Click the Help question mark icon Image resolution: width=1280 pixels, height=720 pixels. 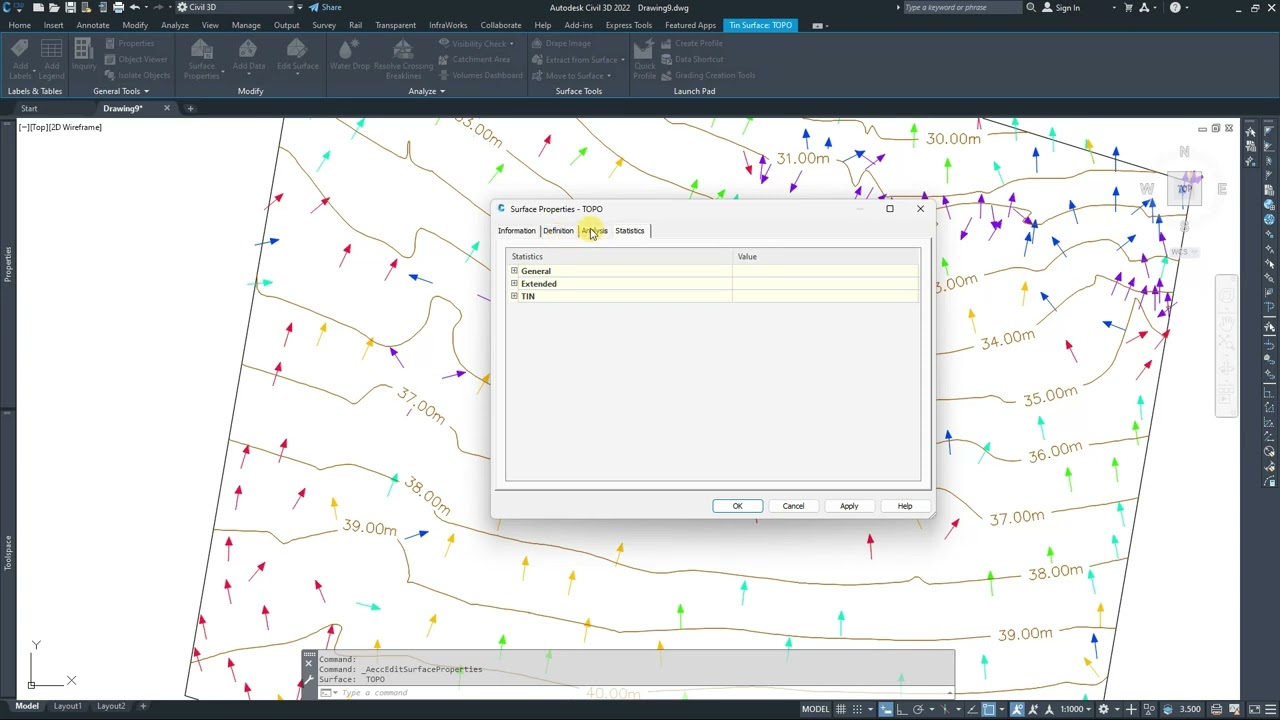tap(1175, 7)
